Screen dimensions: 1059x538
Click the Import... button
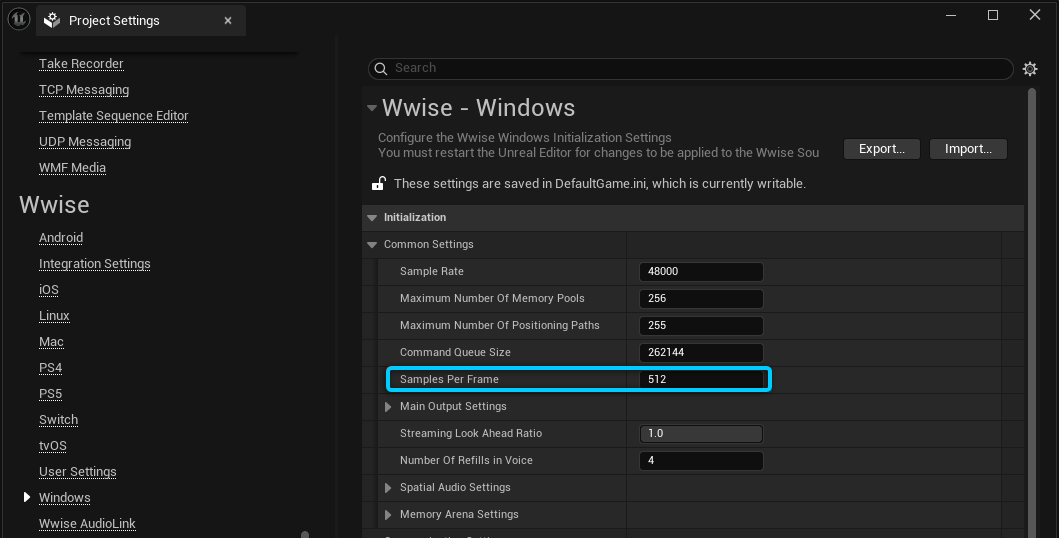[x=967, y=149]
